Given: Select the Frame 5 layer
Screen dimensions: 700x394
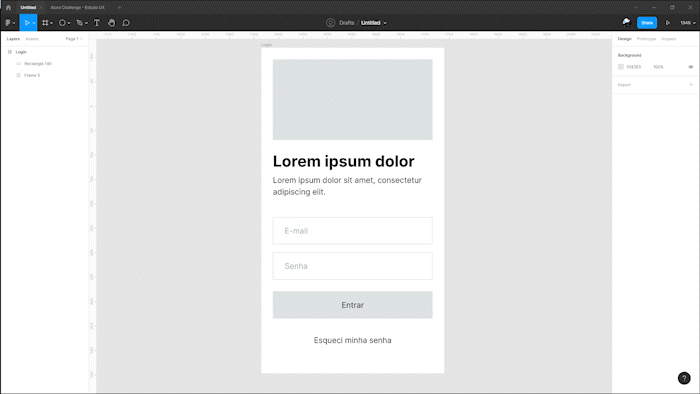Looking at the screenshot, I should pos(45,75).
